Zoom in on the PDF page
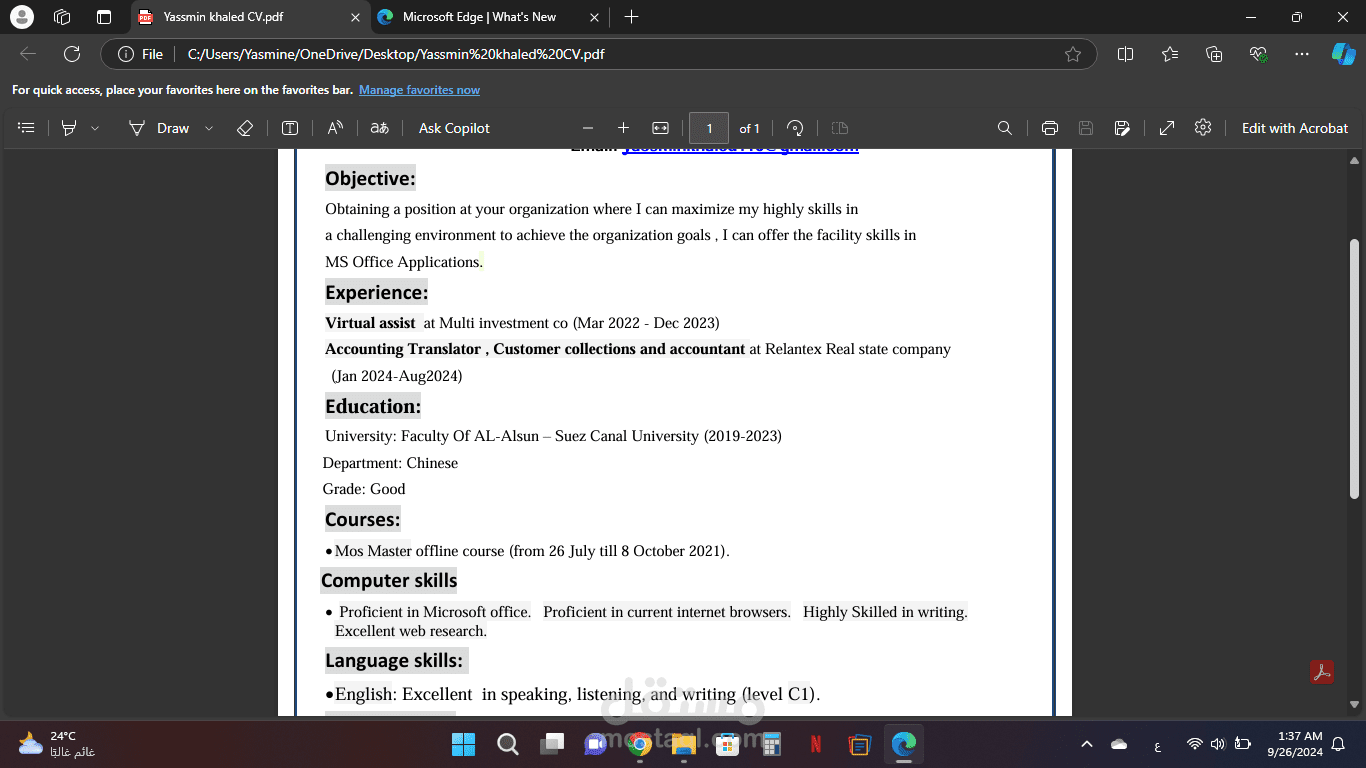The width and height of the screenshot is (1366, 768). 623,128
